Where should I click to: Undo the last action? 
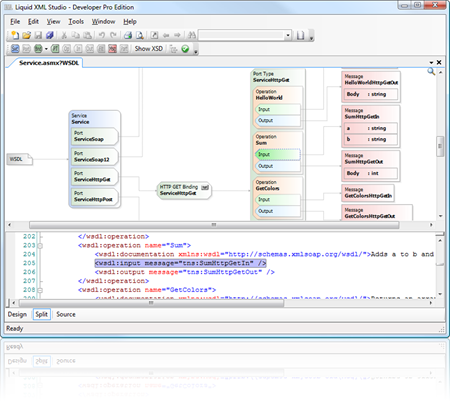pos(102,35)
